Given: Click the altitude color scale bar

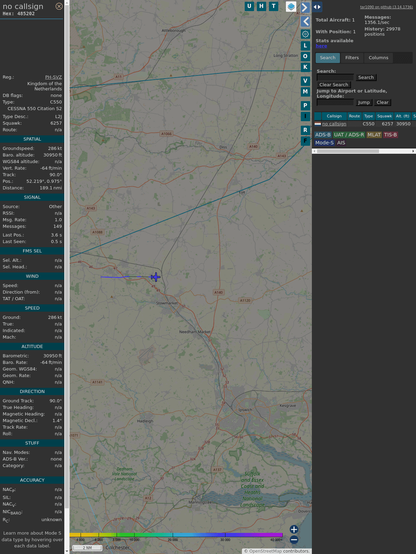Looking at the screenshot, I should (176, 535).
